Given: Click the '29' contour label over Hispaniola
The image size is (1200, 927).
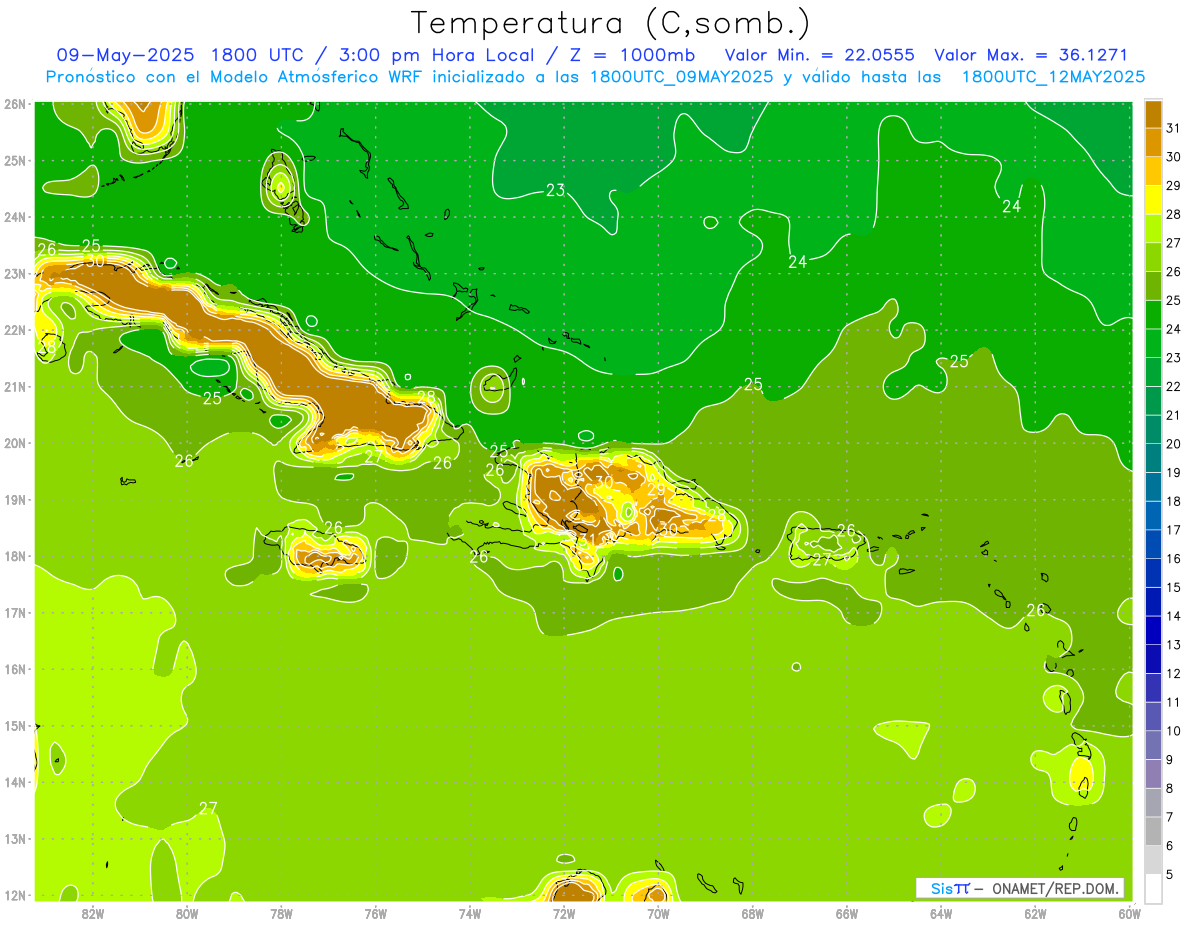Looking at the screenshot, I should (656, 490).
